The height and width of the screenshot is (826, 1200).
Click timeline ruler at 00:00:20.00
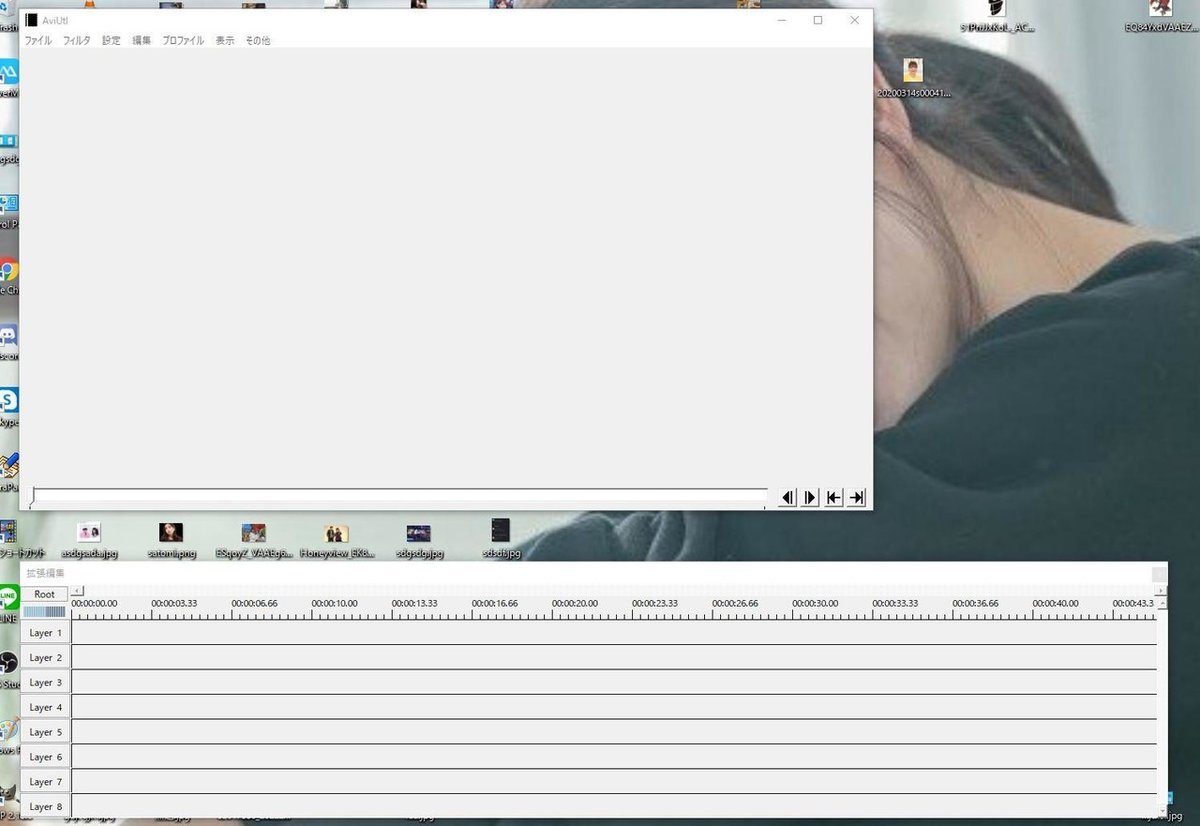574,604
